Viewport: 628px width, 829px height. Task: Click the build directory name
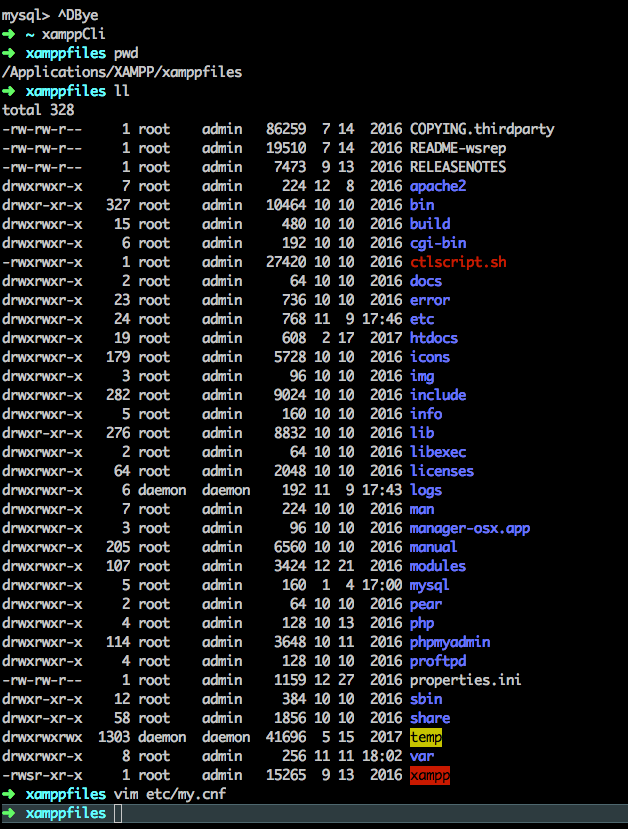point(430,224)
